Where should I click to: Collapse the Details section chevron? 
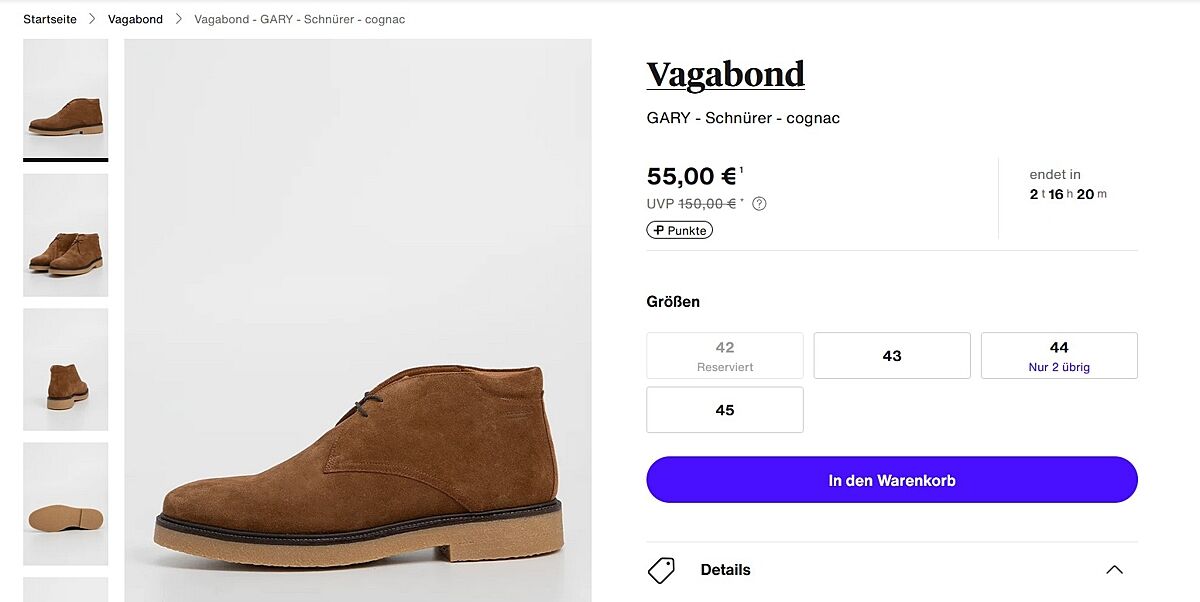(x=1114, y=570)
